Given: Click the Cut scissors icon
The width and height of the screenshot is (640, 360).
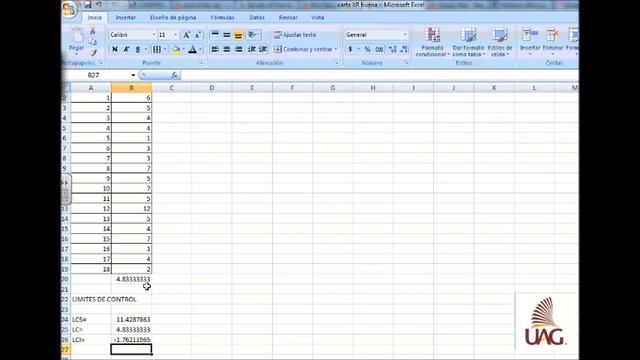Looking at the screenshot, I should point(93,31).
